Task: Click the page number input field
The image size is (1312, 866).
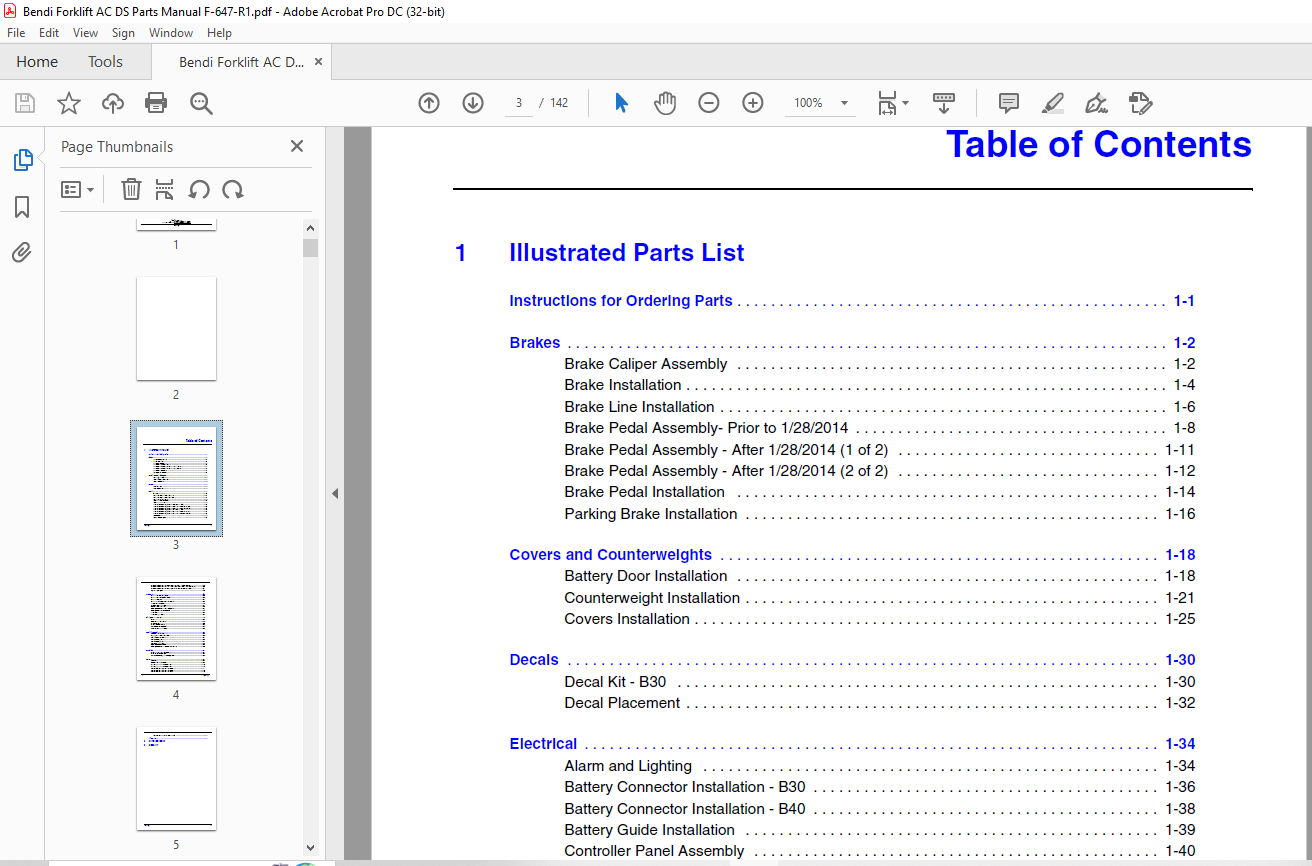Action: [x=519, y=103]
